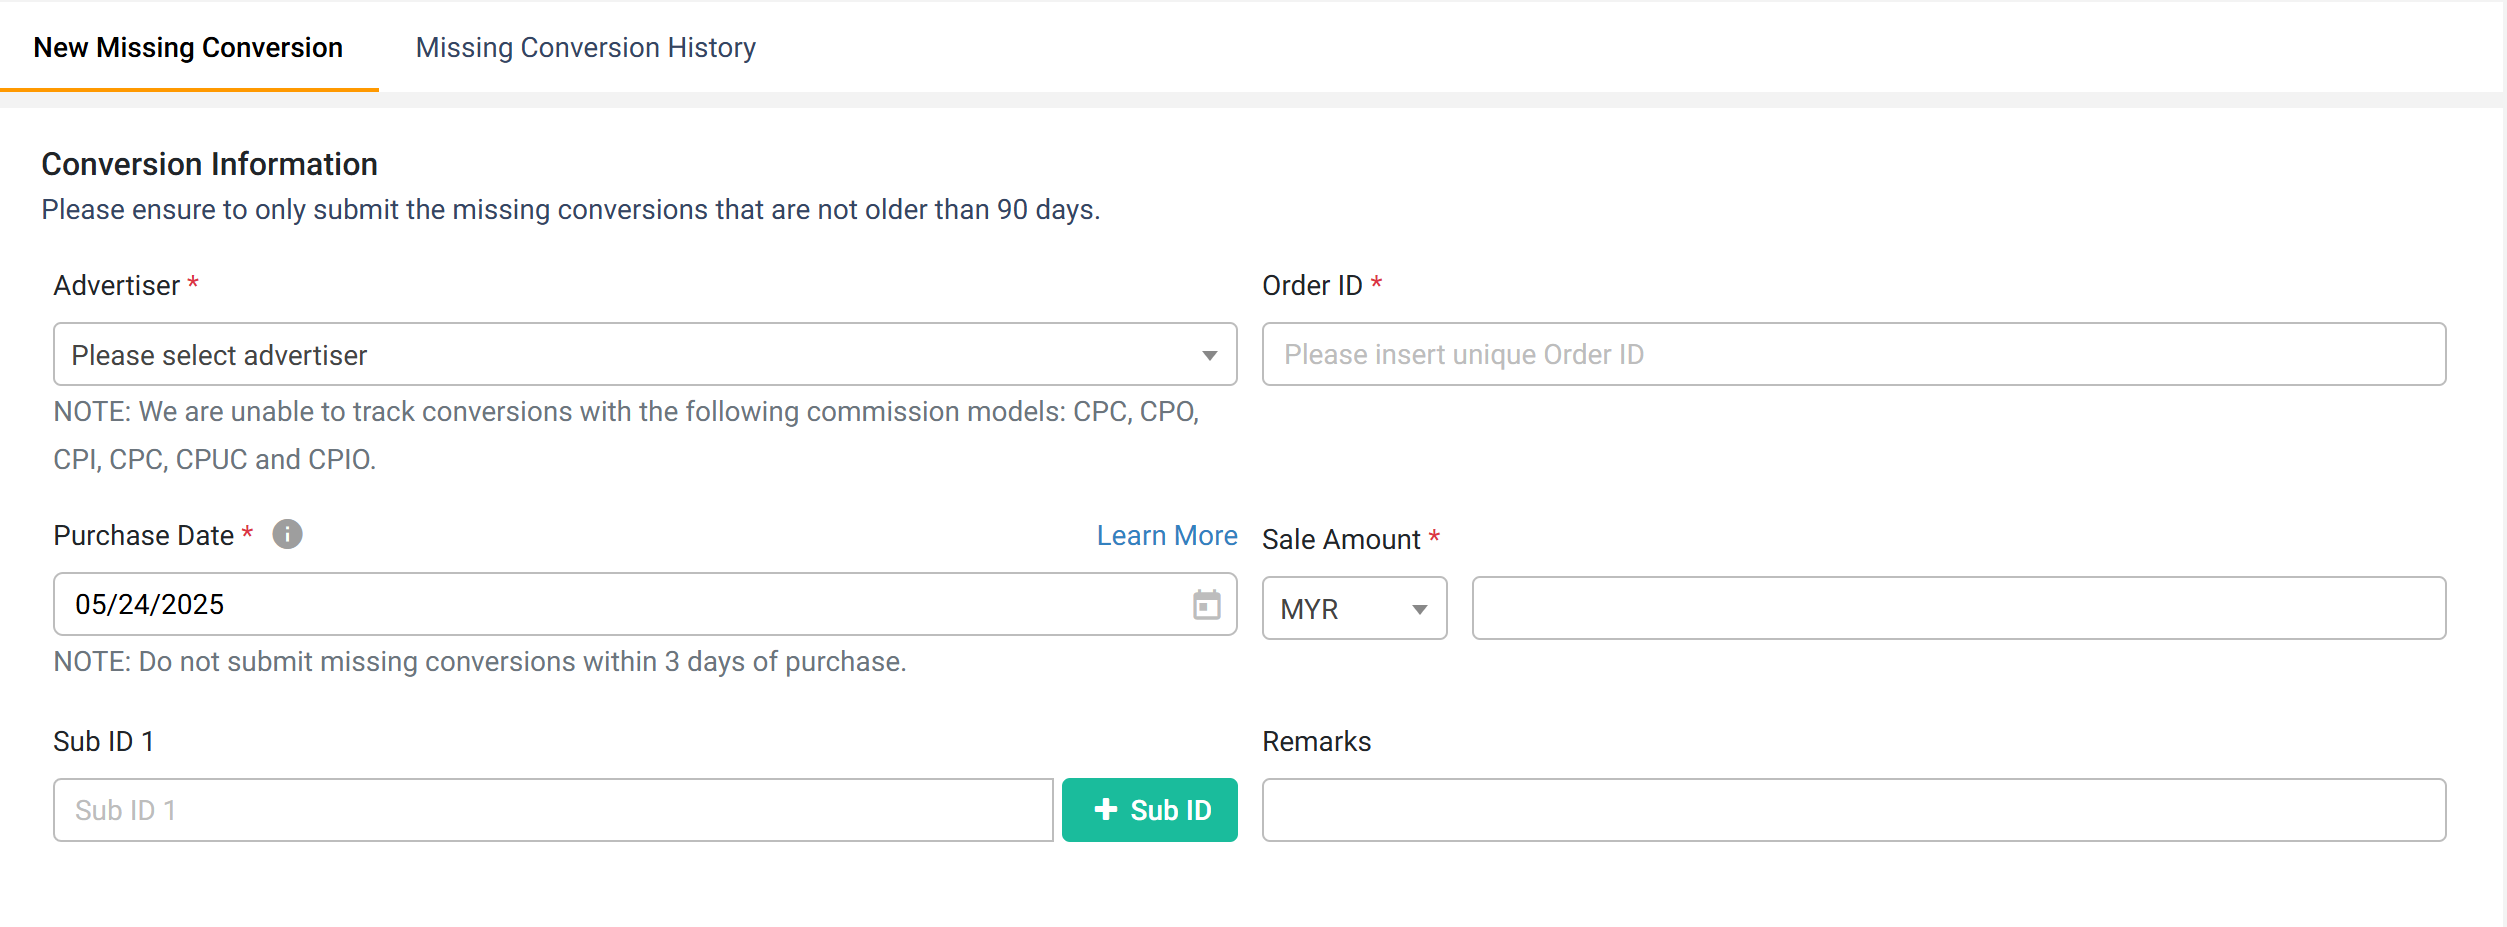Click the Order ID label

[x=1312, y=286]
